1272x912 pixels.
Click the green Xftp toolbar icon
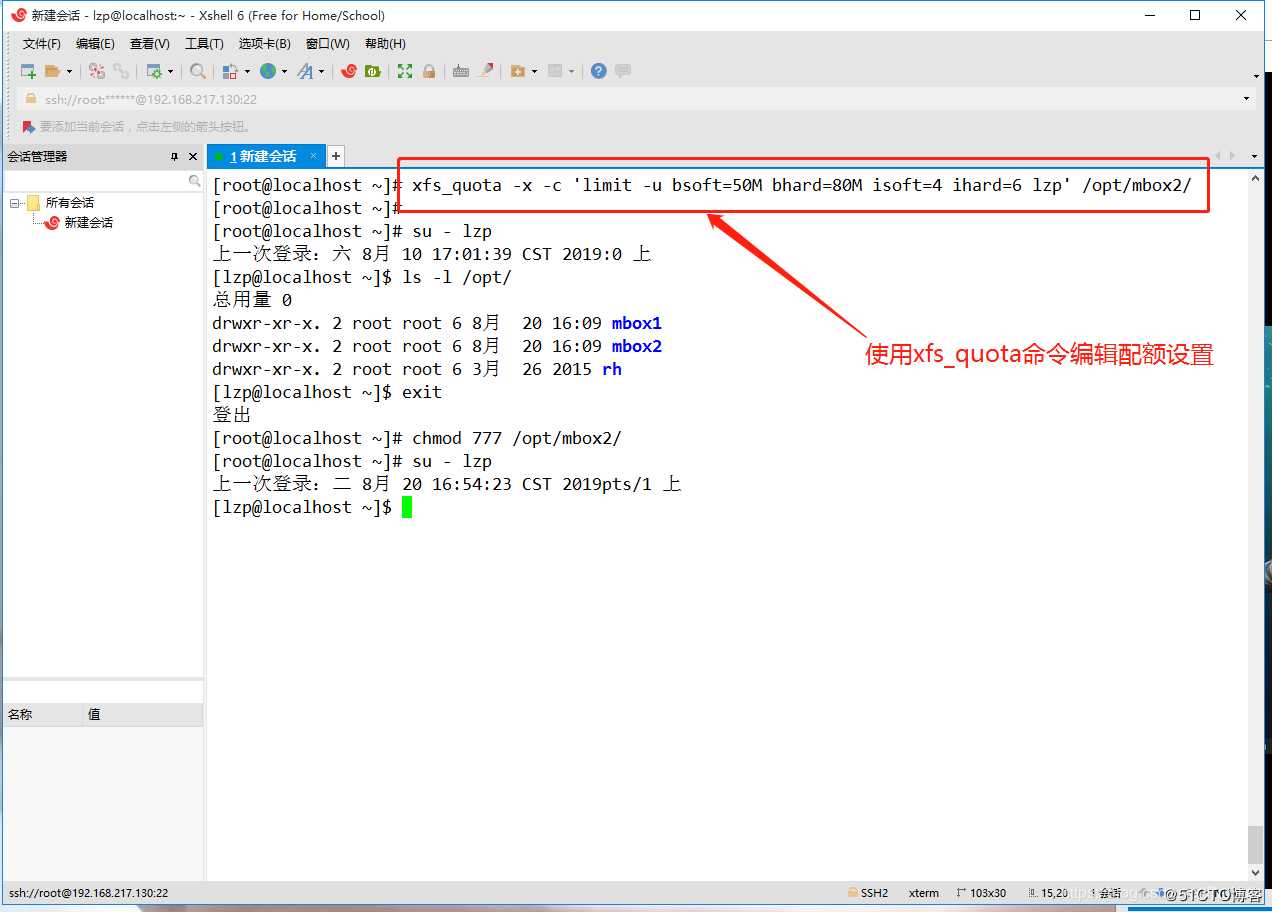coord(373,71)
